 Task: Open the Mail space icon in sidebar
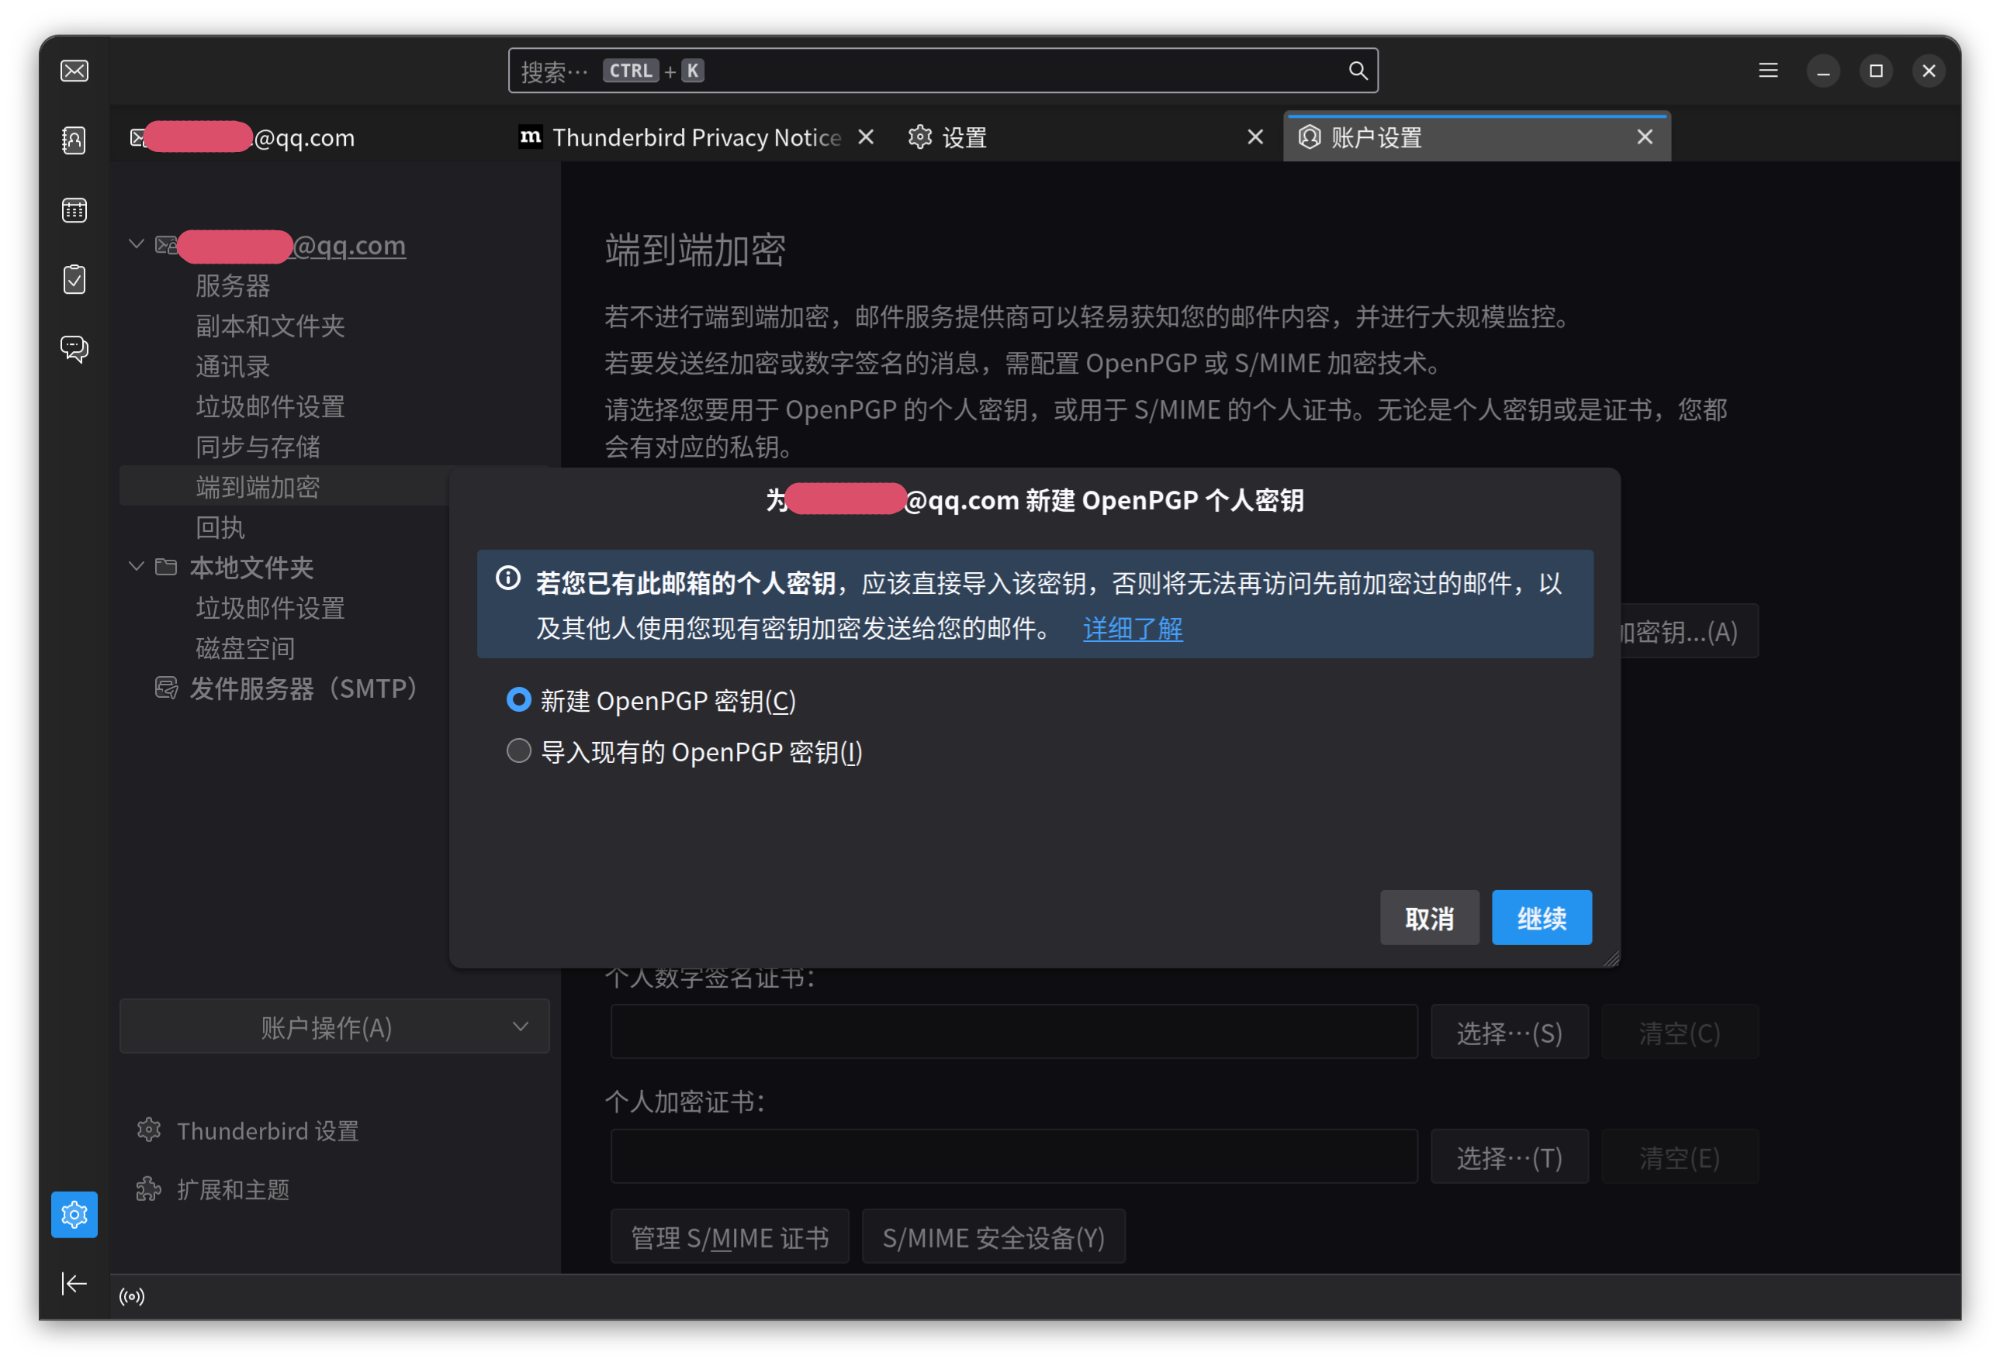(74, 71)
